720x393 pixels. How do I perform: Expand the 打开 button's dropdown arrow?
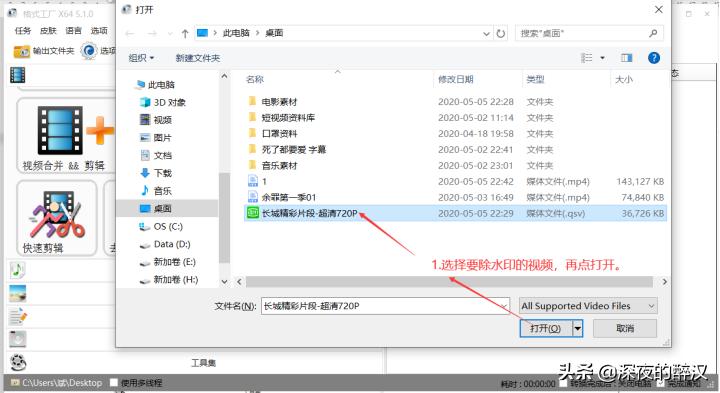[578, 328]
